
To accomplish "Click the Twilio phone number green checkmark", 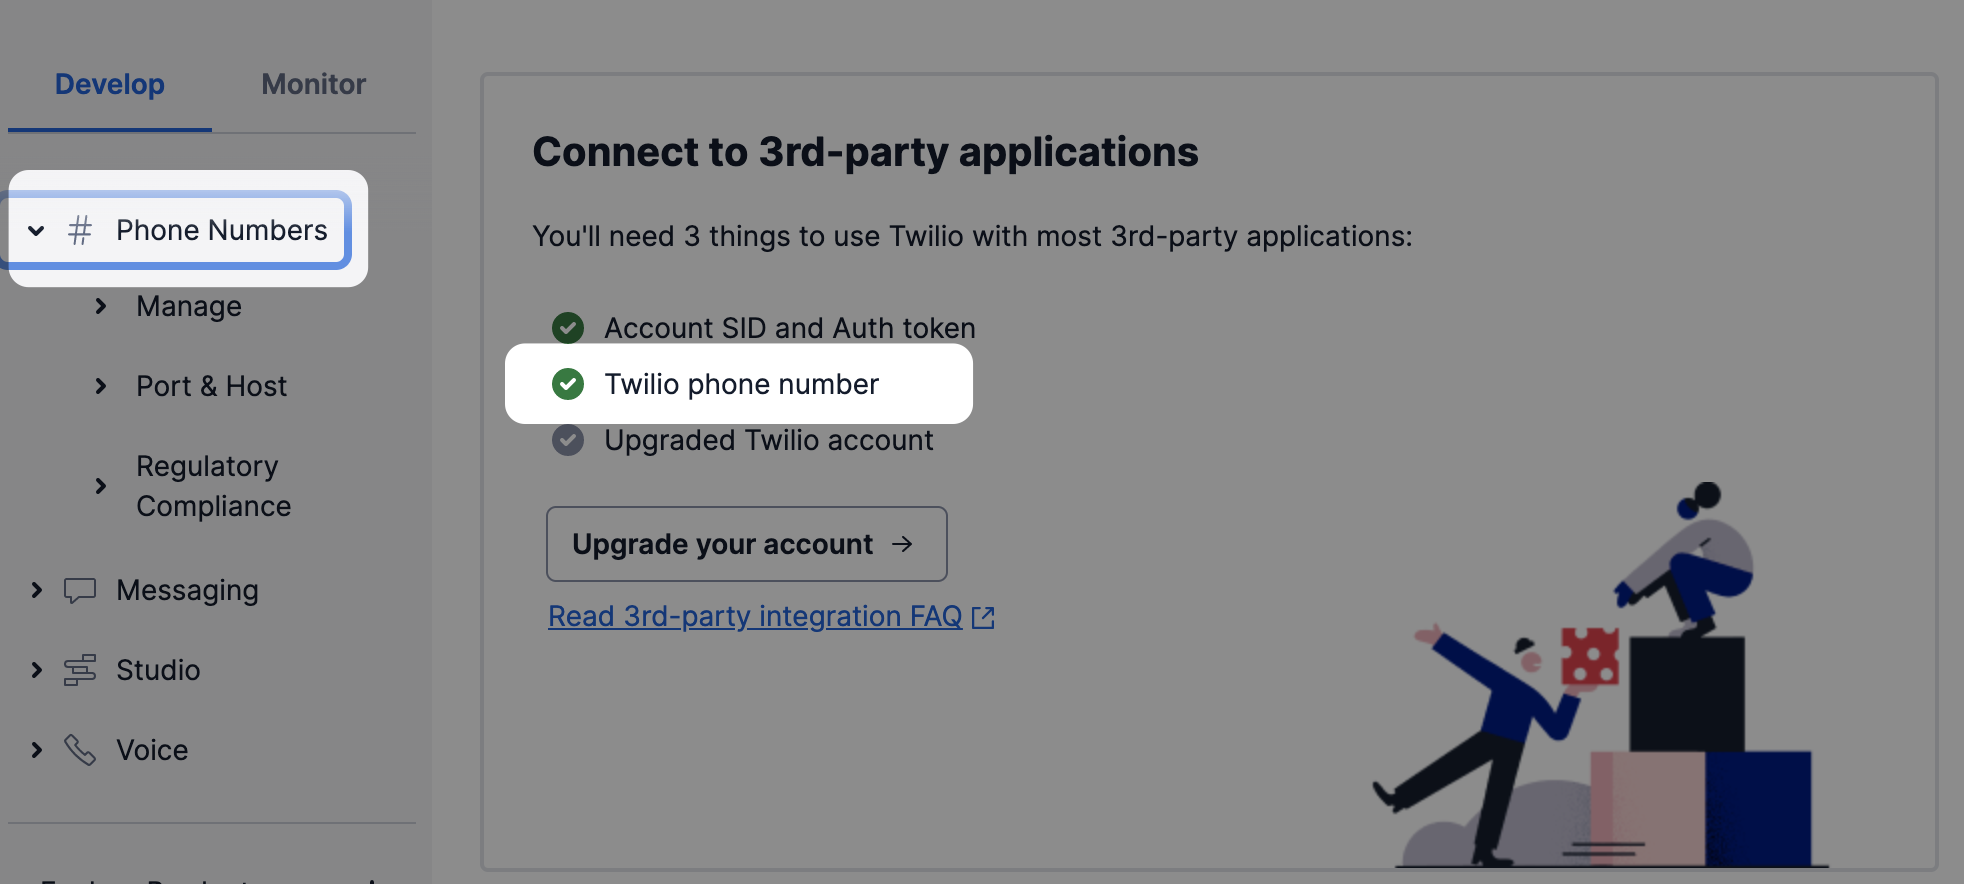I will point(568,384).
